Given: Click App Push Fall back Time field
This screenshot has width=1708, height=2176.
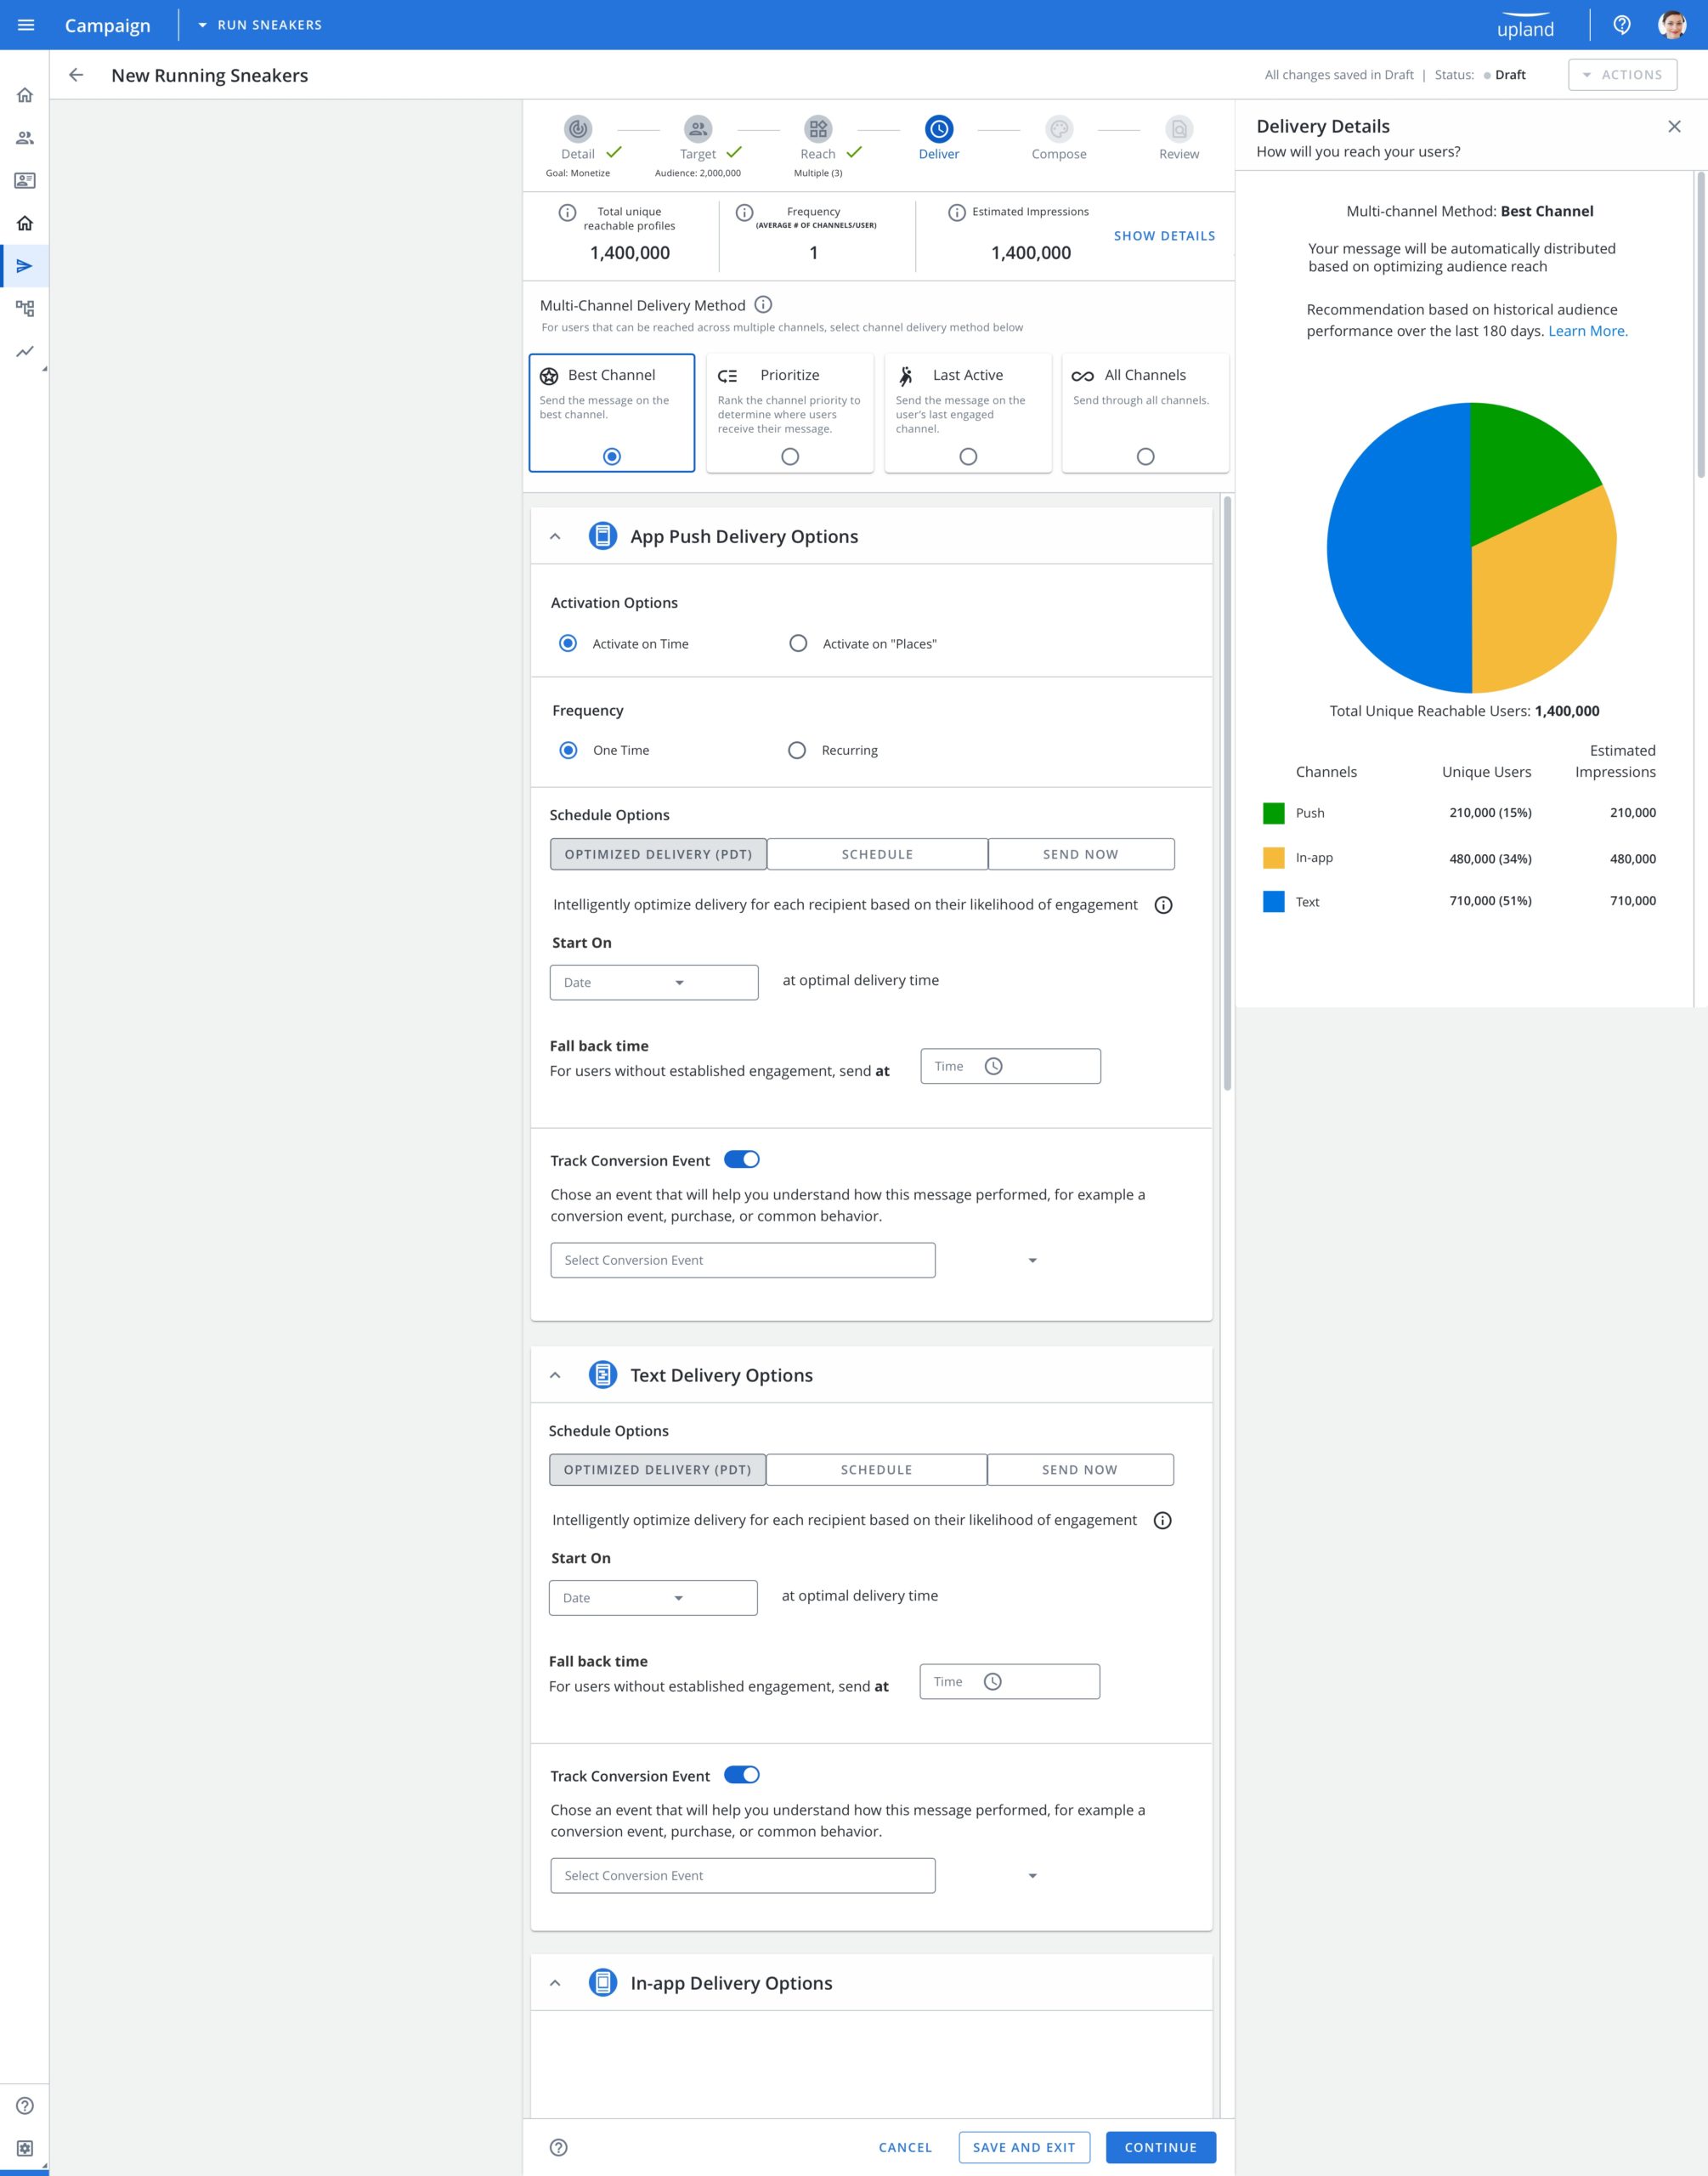Looking at the screenshot, I should pos(1011,1066).
